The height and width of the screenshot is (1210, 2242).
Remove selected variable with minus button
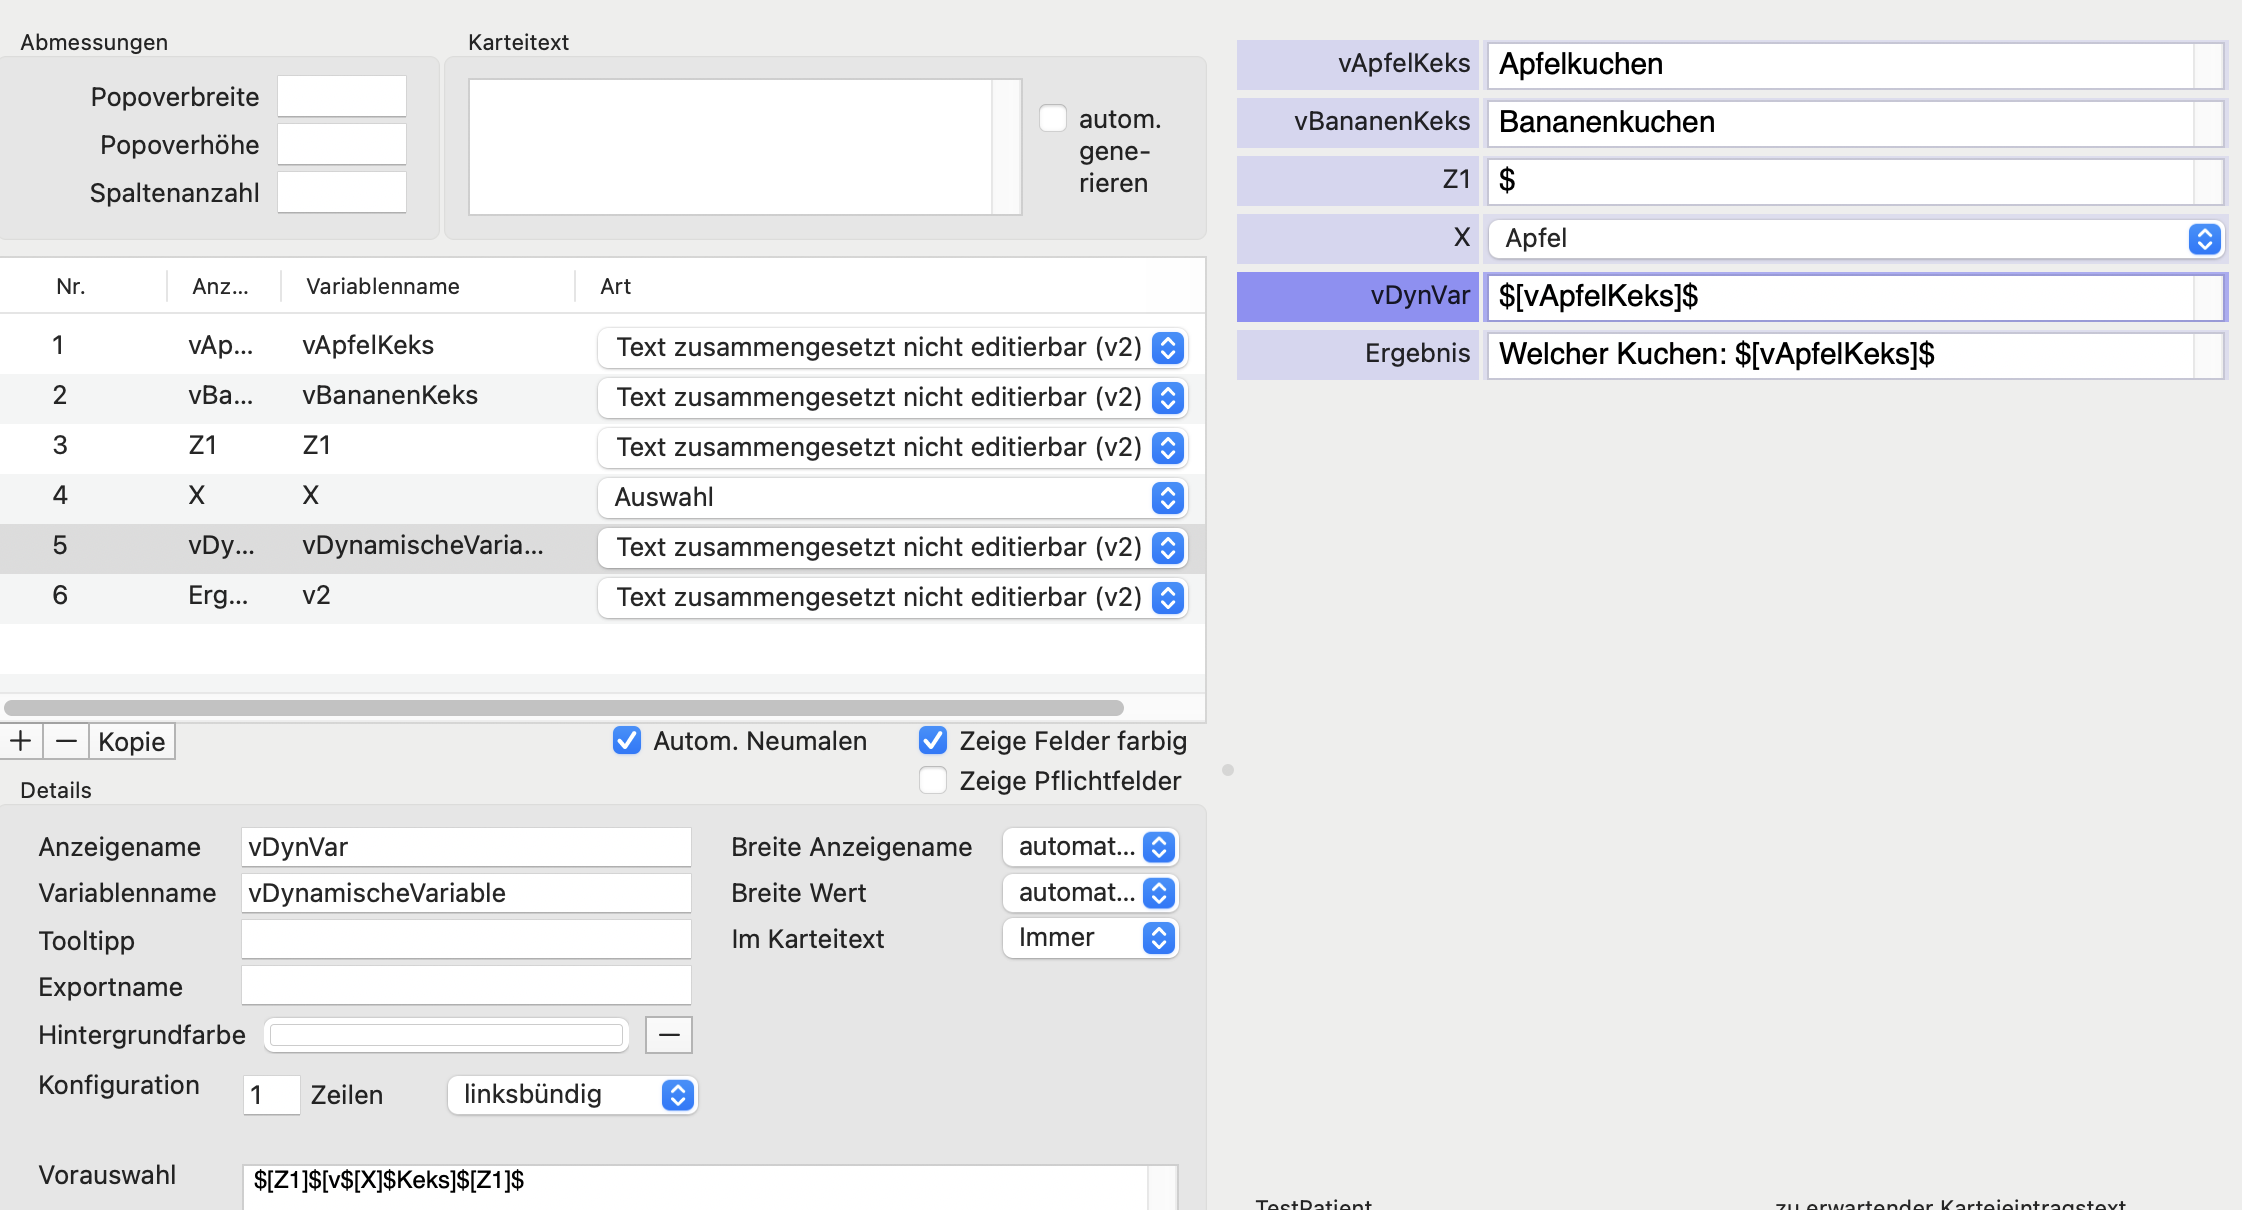[x=66, y=741]
